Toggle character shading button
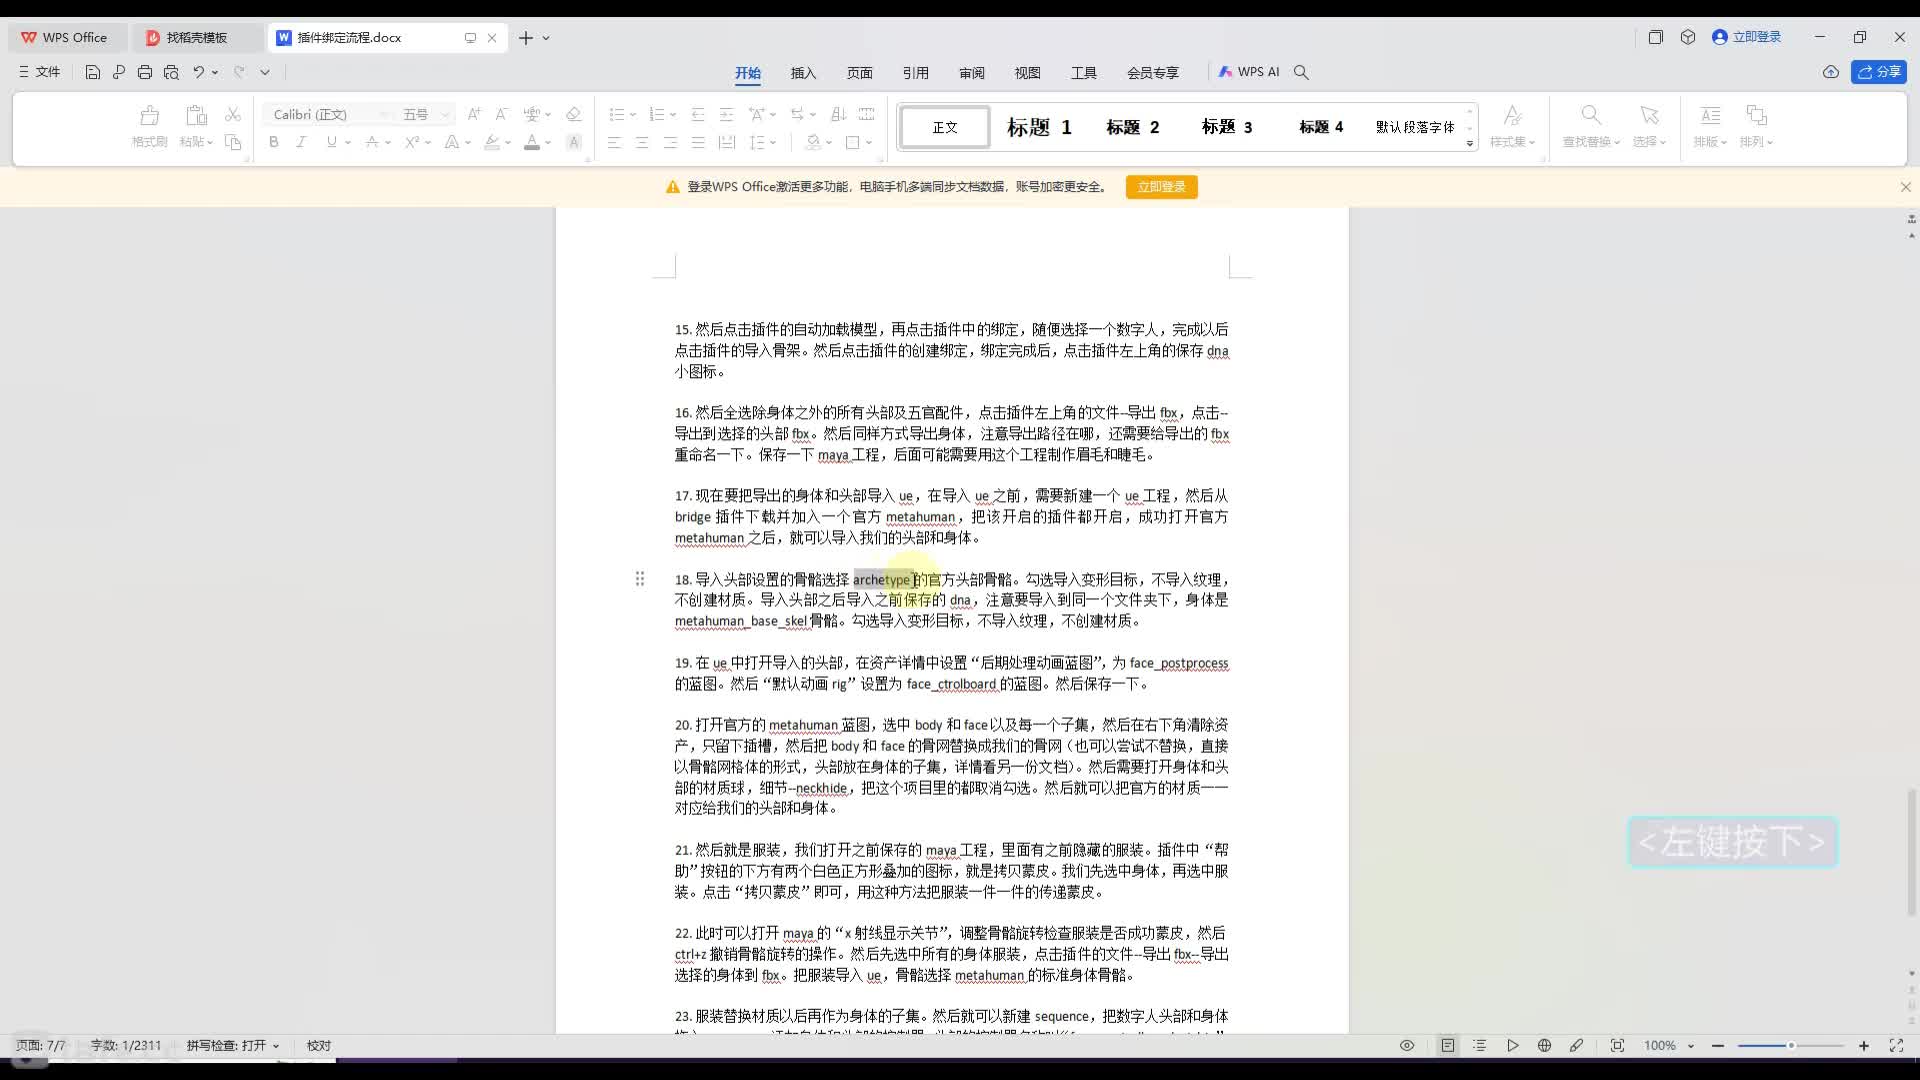Screen dimensions: 1920x1080 point(574,142)
